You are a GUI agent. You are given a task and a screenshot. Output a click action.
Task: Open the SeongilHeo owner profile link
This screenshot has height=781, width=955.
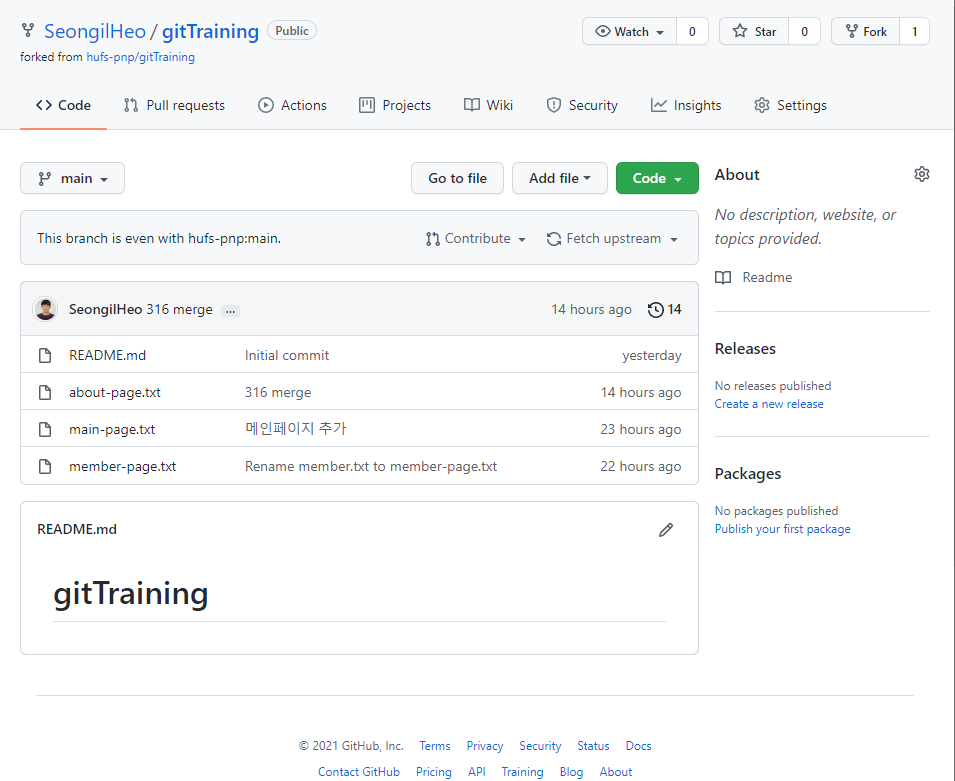pos(94,31)
